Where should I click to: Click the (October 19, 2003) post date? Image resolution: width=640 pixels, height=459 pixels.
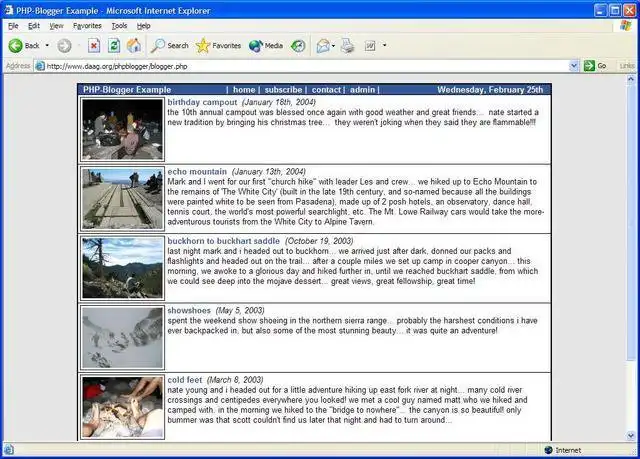(x=319, y=241)
